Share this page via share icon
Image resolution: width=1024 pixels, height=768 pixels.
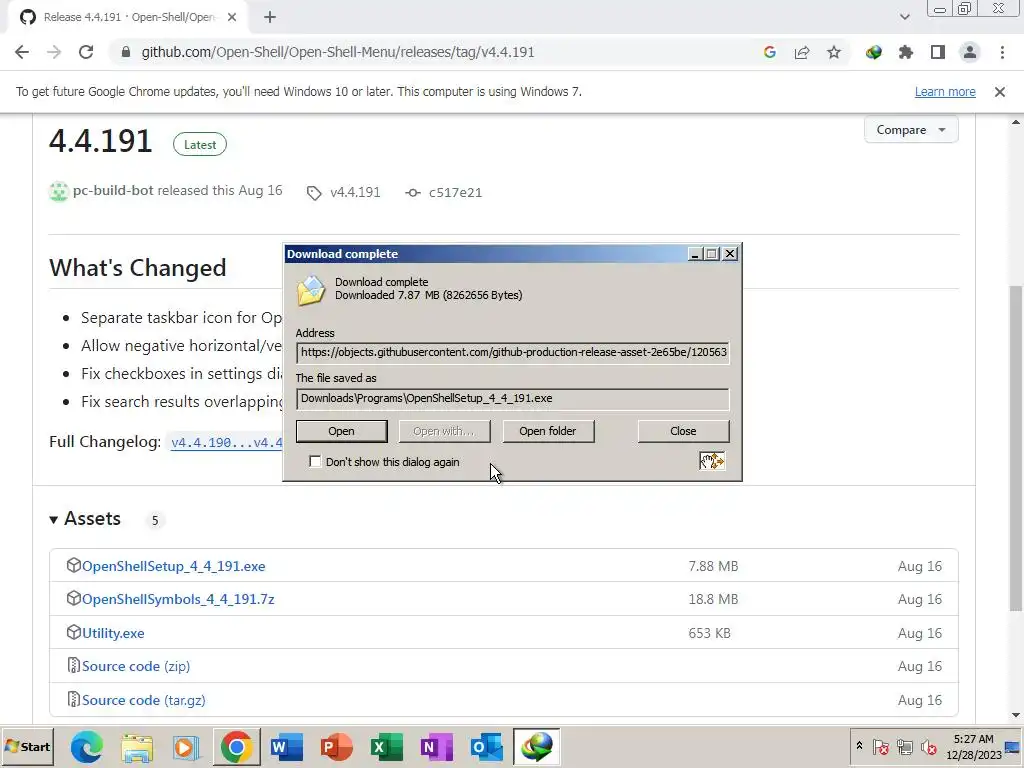802,52
